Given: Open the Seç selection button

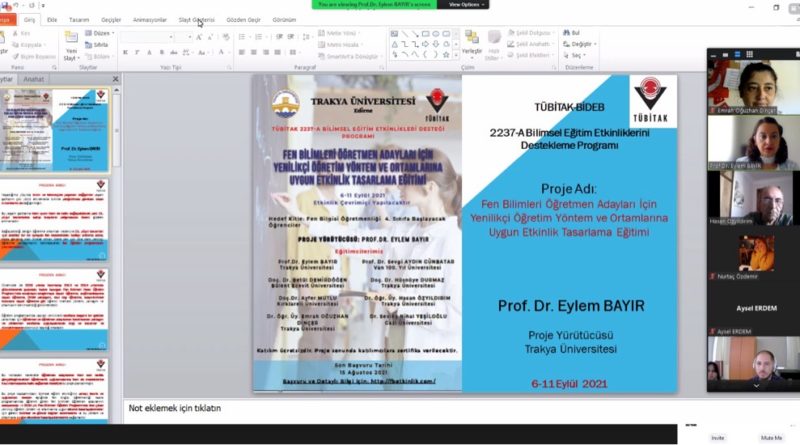Looking at the screenshot, I should (x=575, y=55).
